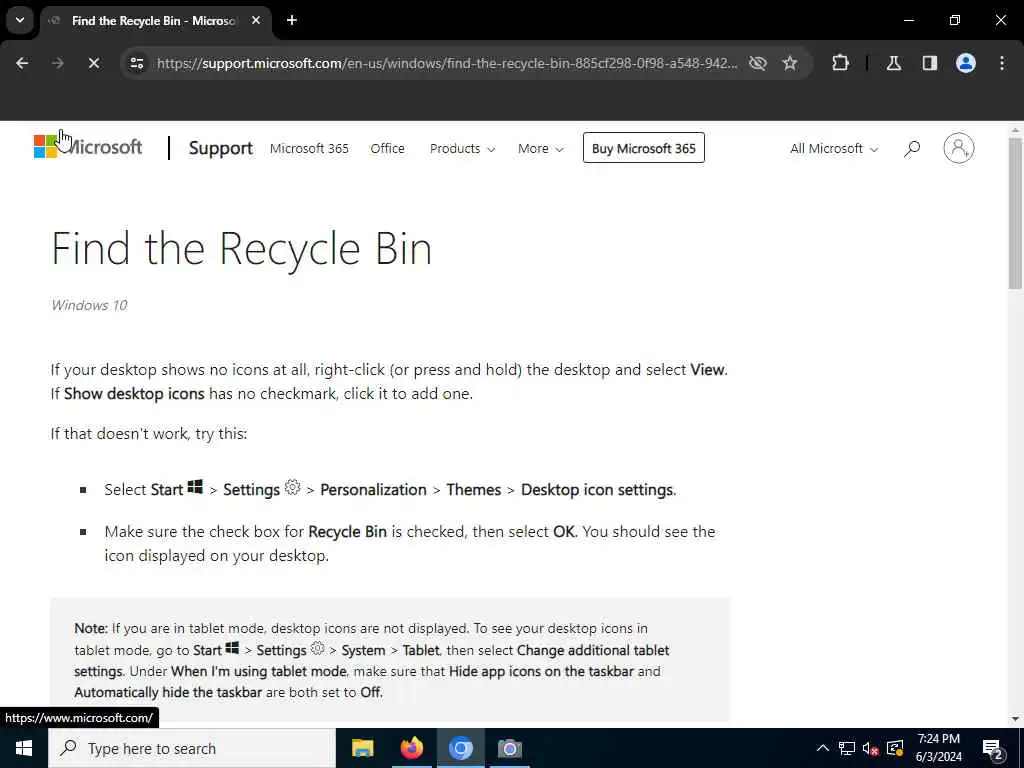The image size is (1024, 768).
Task: Open Chrome Labs flask icon
Action: point(894,63)
